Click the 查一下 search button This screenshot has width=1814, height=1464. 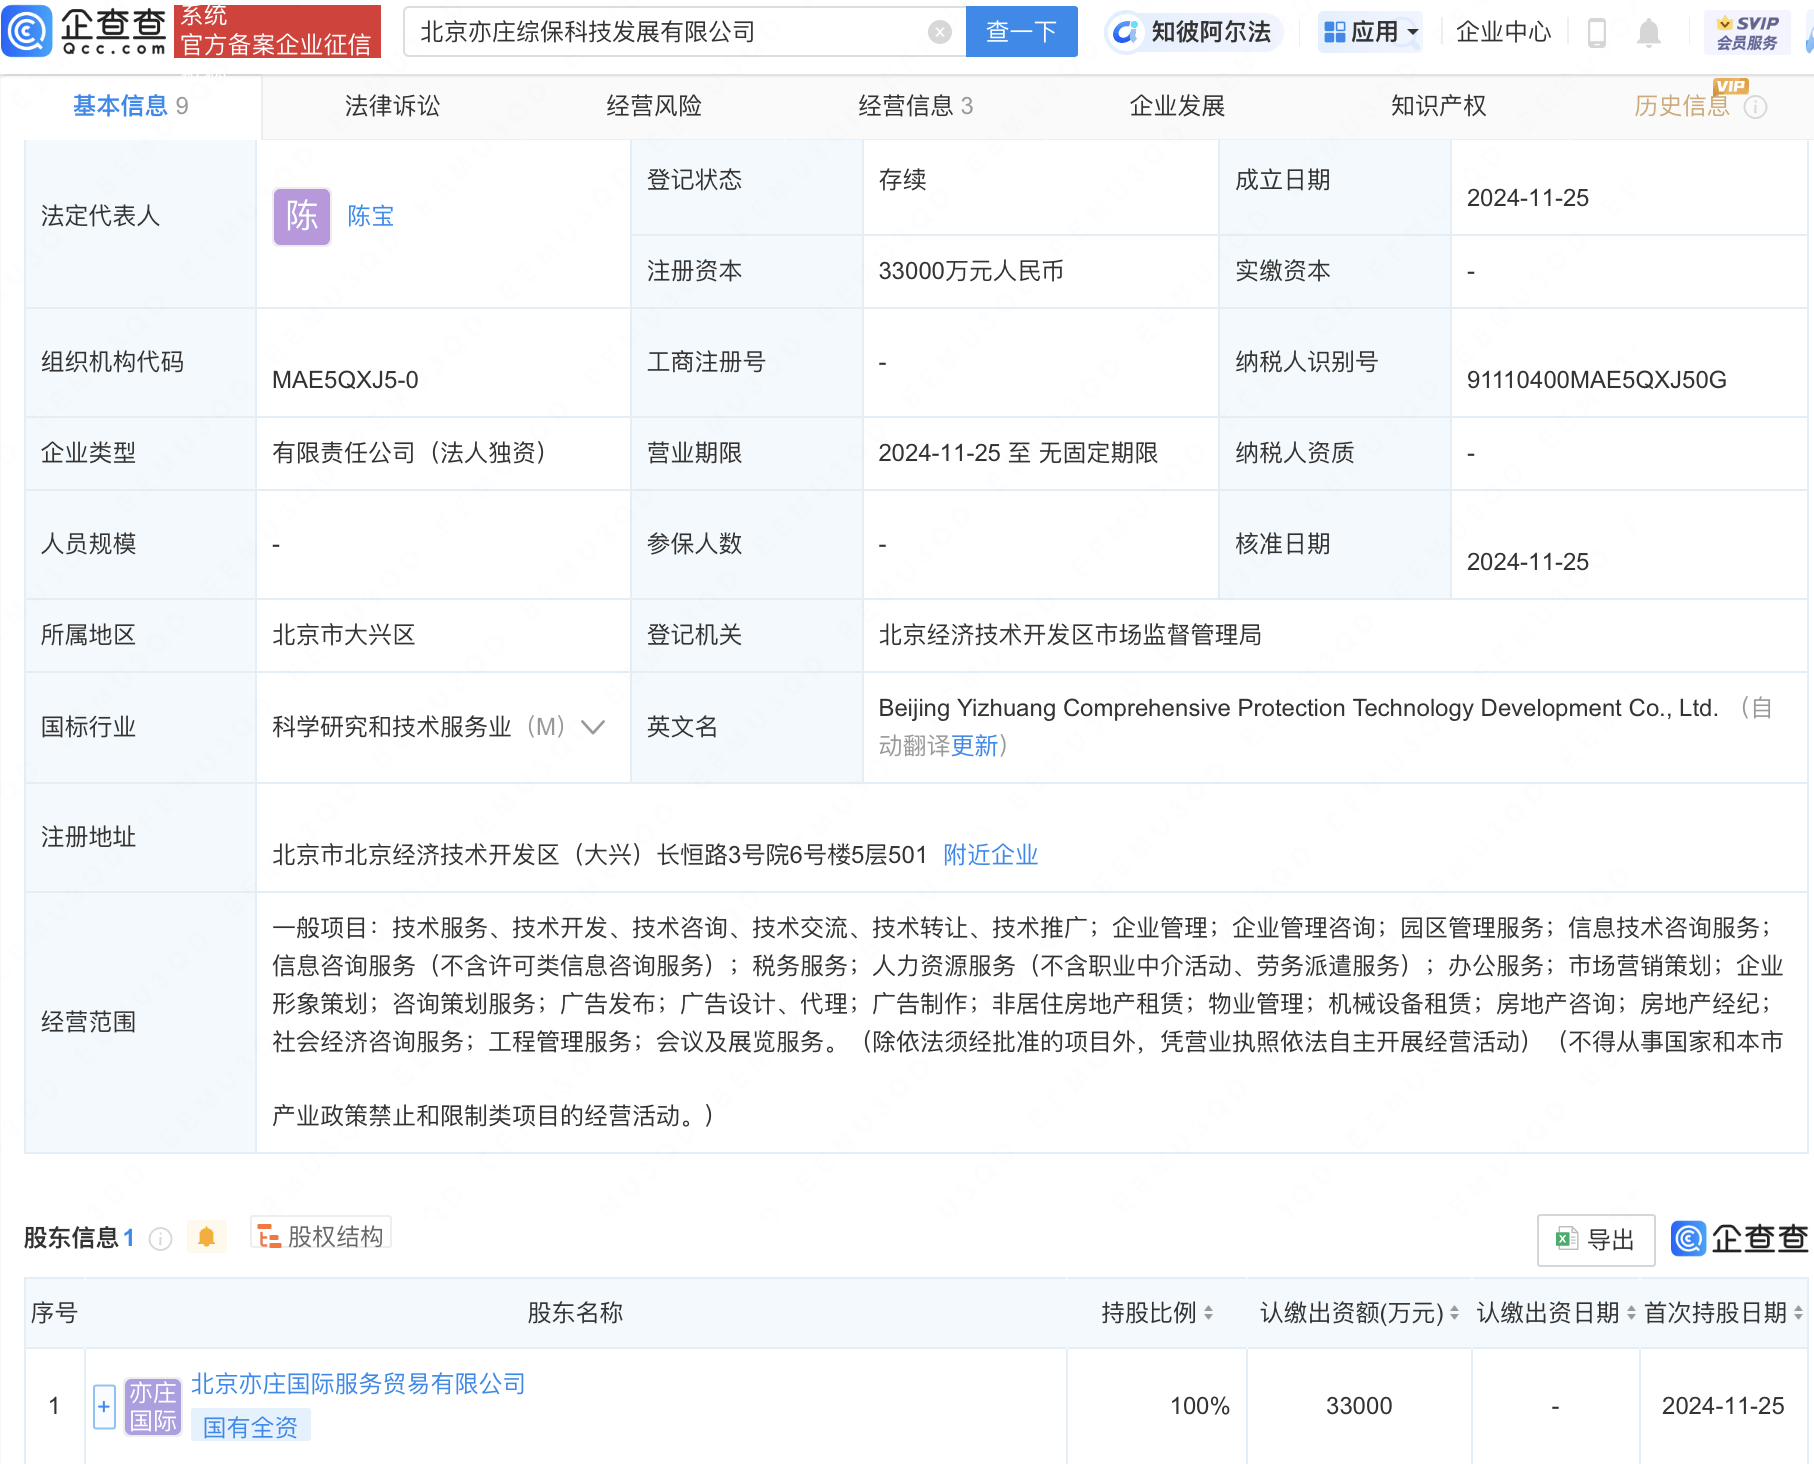1021,32
